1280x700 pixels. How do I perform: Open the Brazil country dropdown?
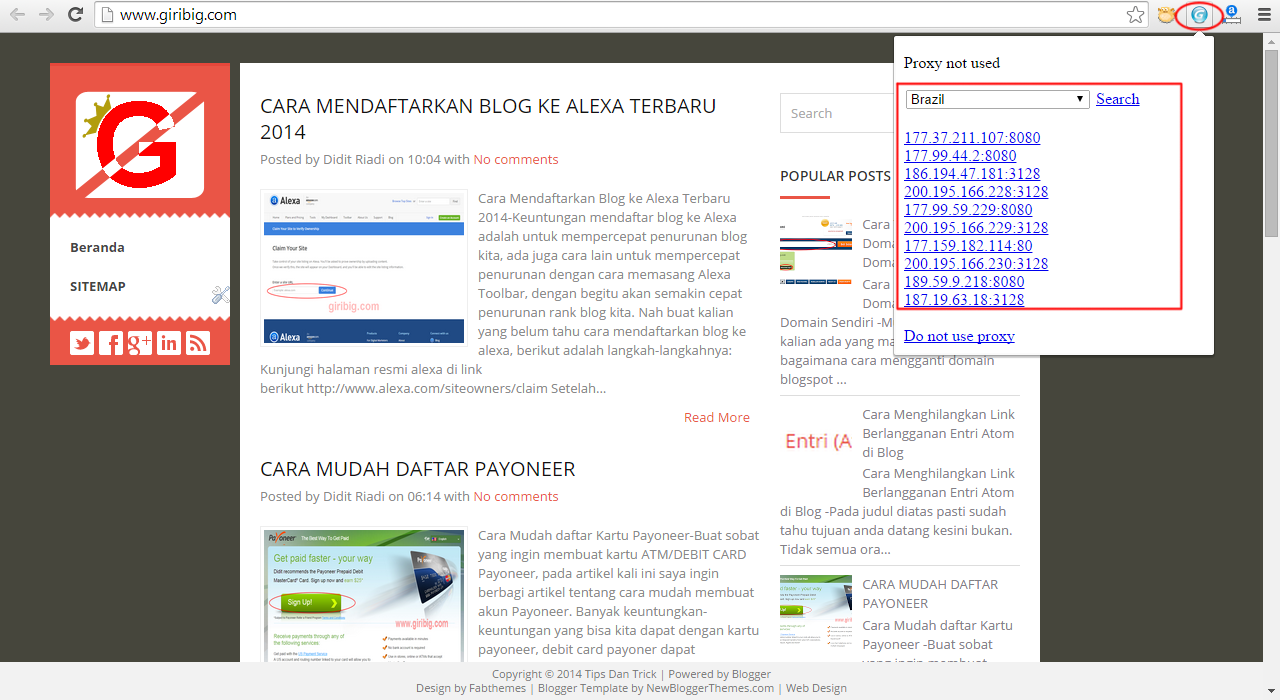tap(997, 99)
